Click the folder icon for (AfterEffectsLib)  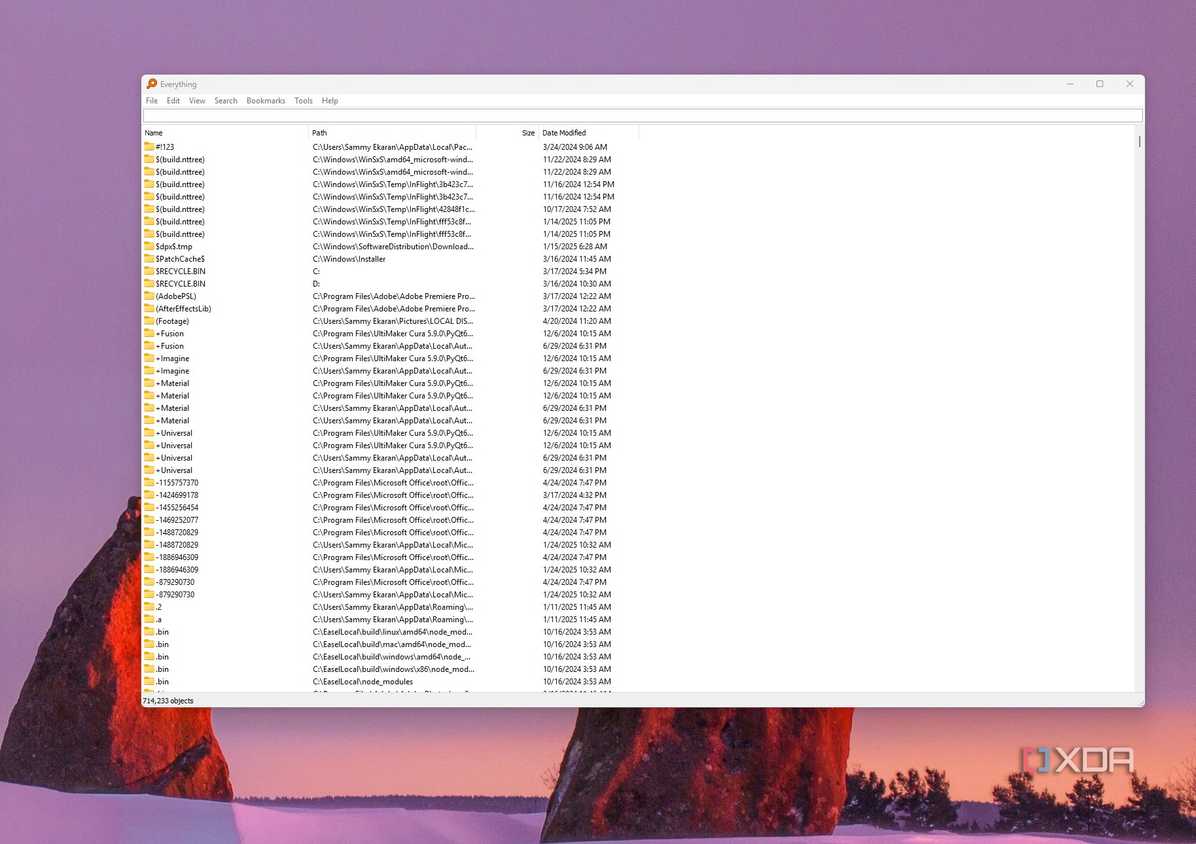click(x=149, y=308)
